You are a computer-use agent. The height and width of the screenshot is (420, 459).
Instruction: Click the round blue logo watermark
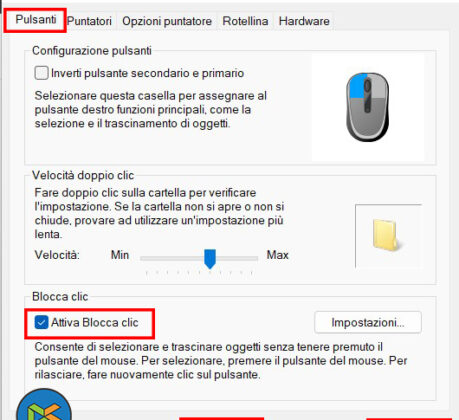pos(44,405)
